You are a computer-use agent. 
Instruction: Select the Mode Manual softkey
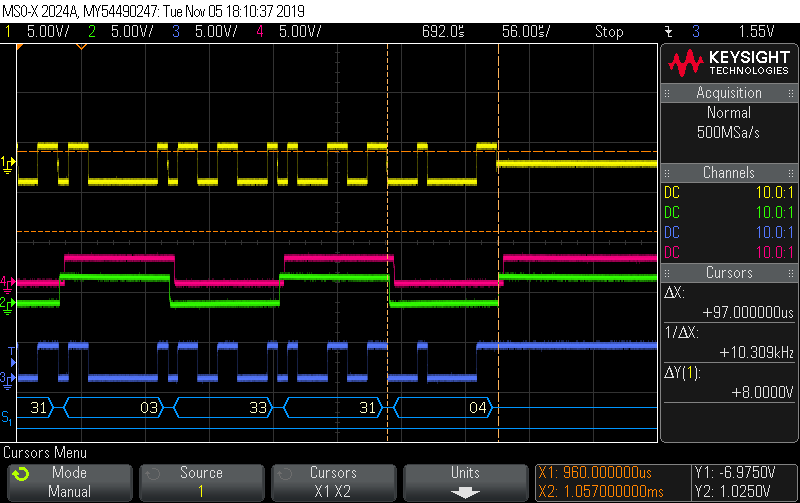[x=70, y=482]
